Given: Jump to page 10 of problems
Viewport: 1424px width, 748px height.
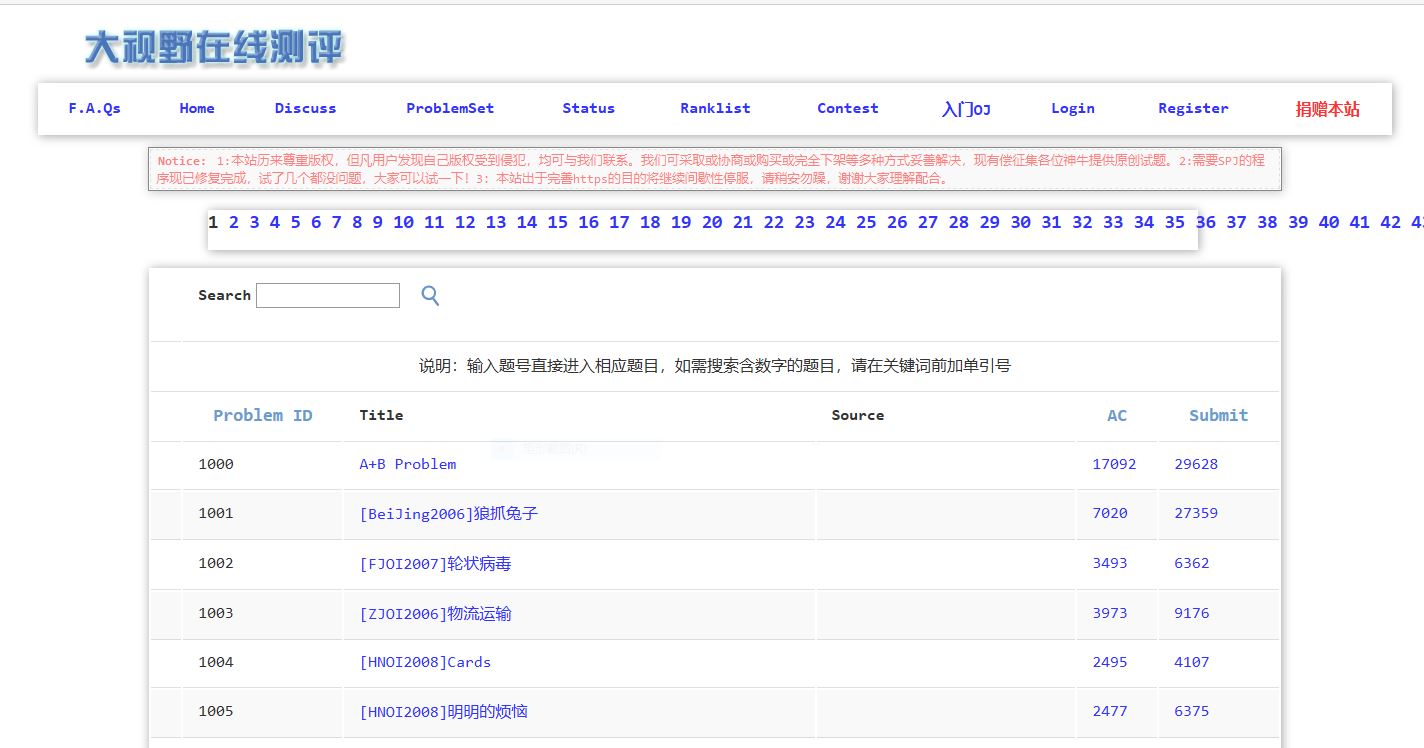Looking at the screenshot, I should 403,222.
